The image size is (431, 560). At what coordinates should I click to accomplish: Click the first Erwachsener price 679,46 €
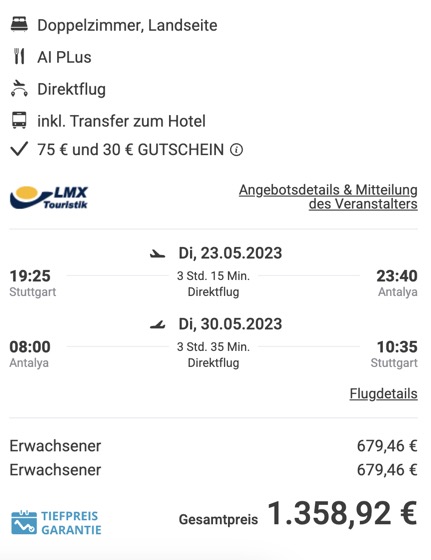coord(387,446)
